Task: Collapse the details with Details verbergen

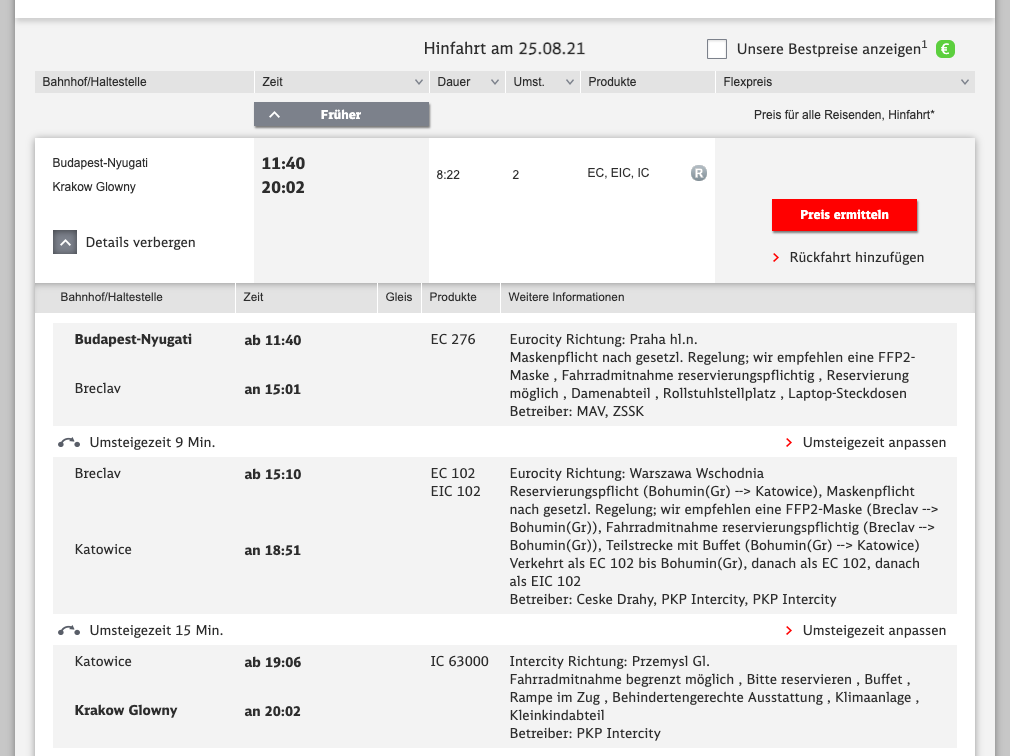Action: [x=140, y=242]
